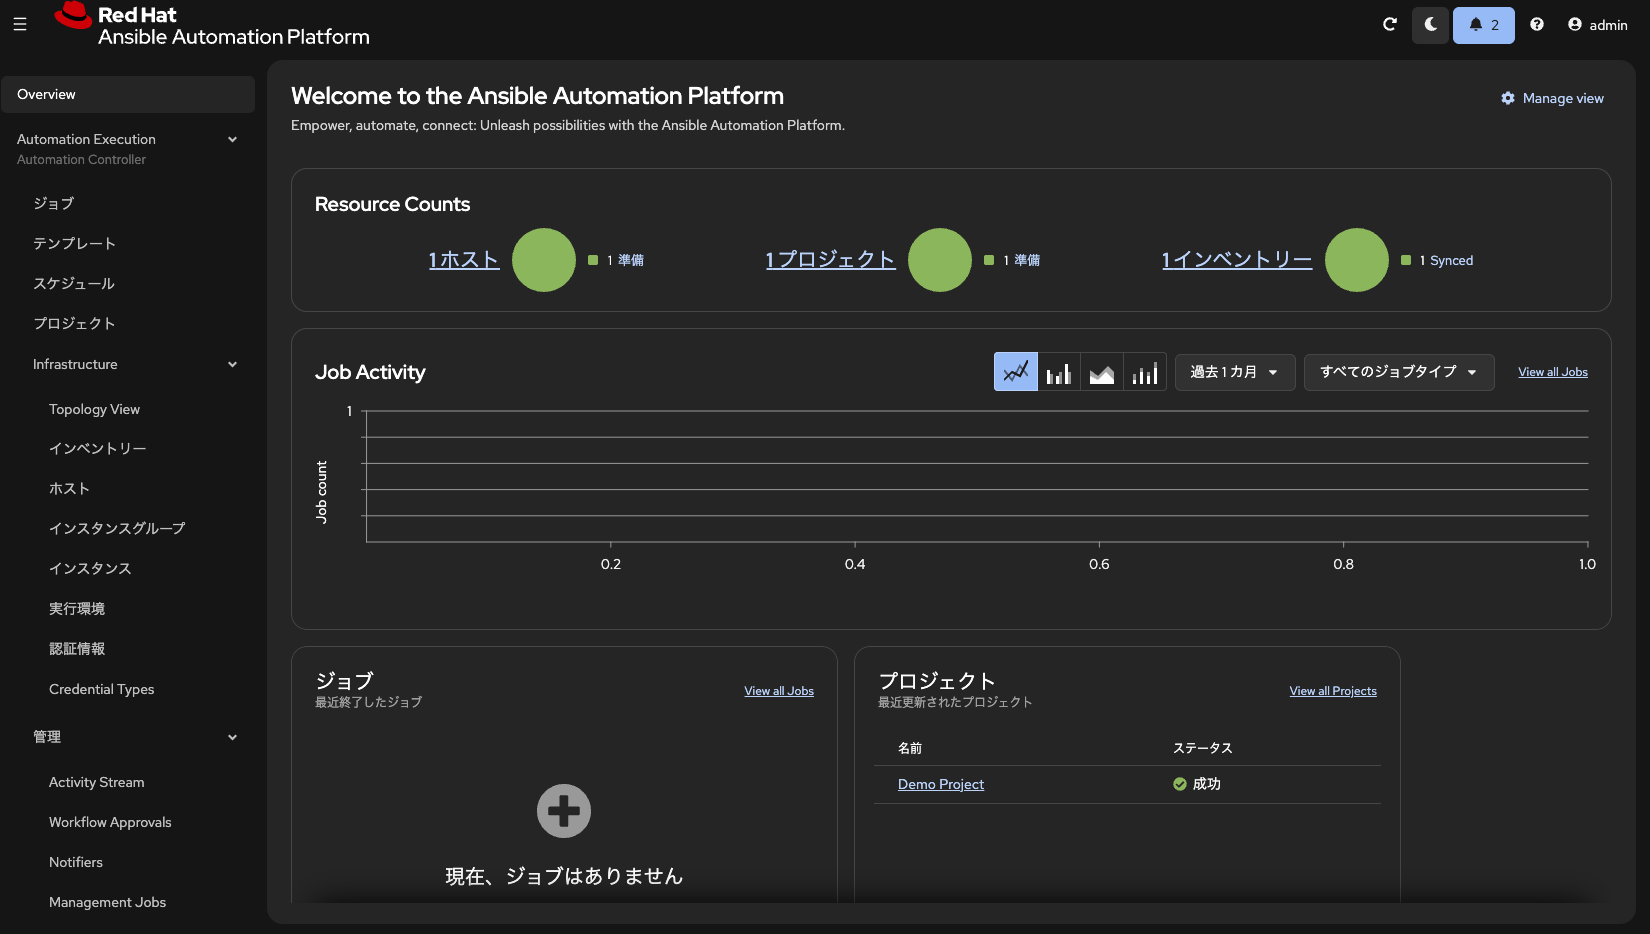Open the 1 インベントリー resource count link

point(1237,260)
